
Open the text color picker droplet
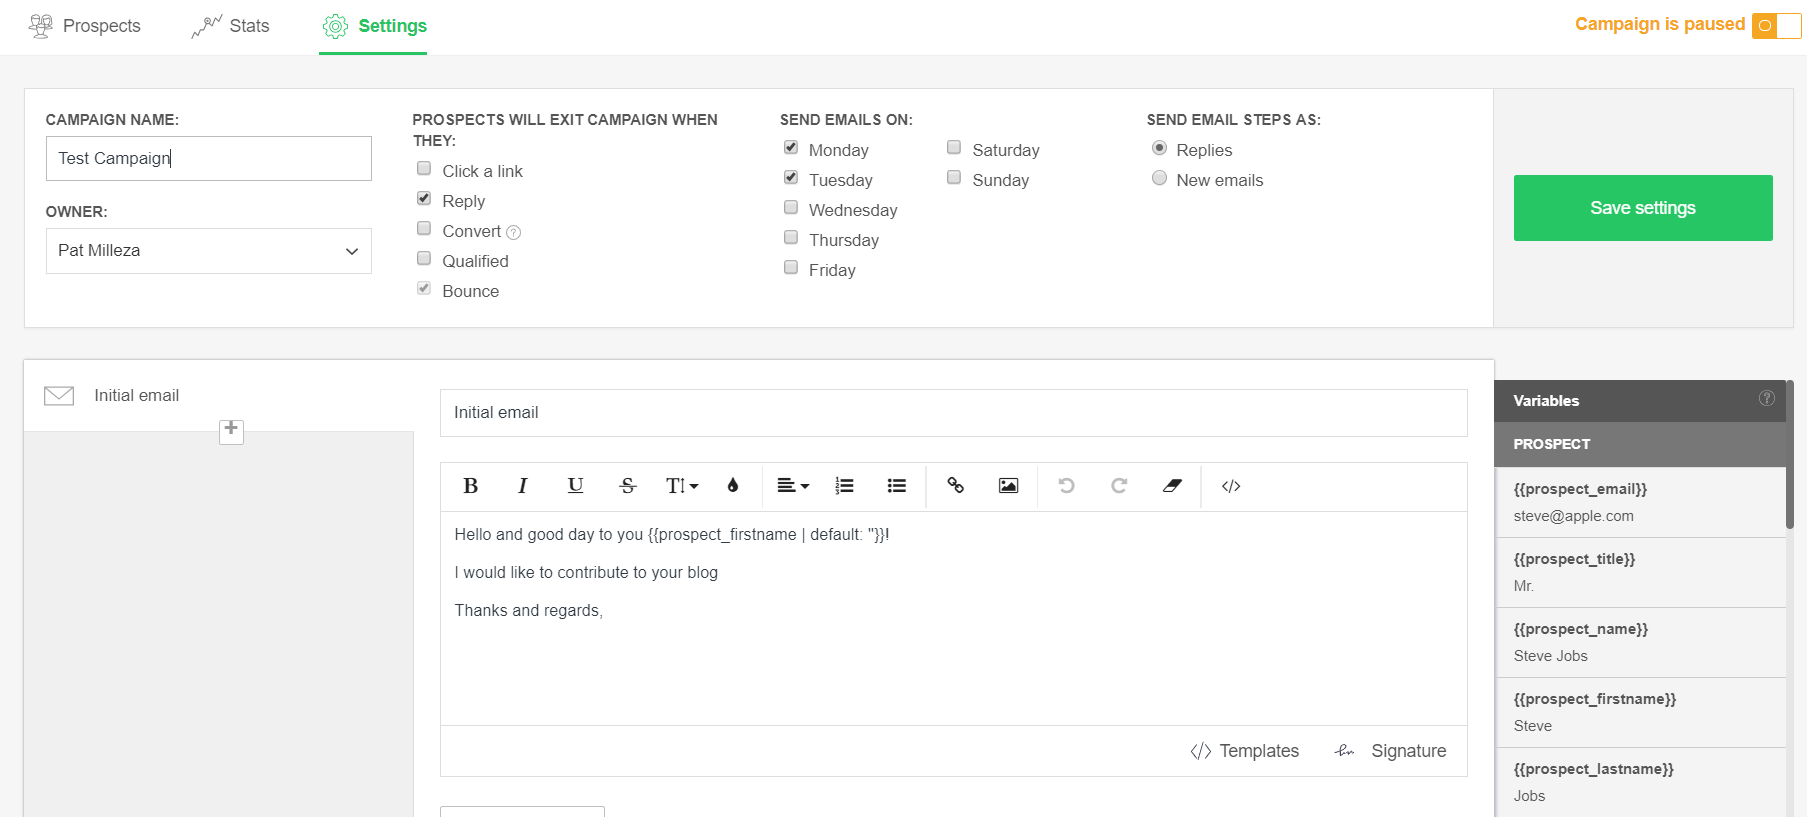point(733,486)
